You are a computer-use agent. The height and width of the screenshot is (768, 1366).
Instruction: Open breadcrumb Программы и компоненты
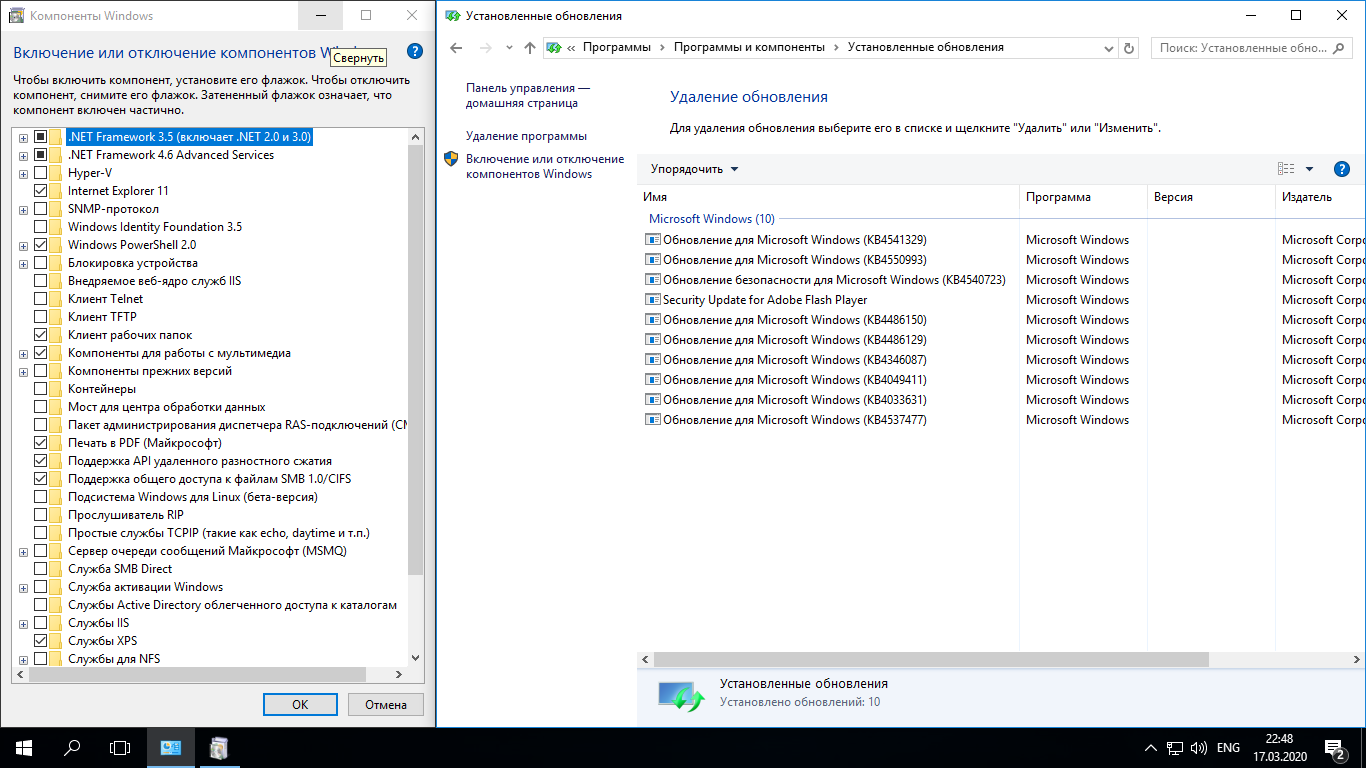749,47
